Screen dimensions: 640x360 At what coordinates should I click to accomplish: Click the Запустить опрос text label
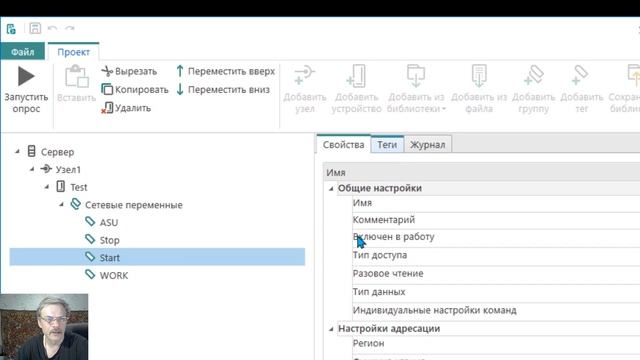[26, 103]
